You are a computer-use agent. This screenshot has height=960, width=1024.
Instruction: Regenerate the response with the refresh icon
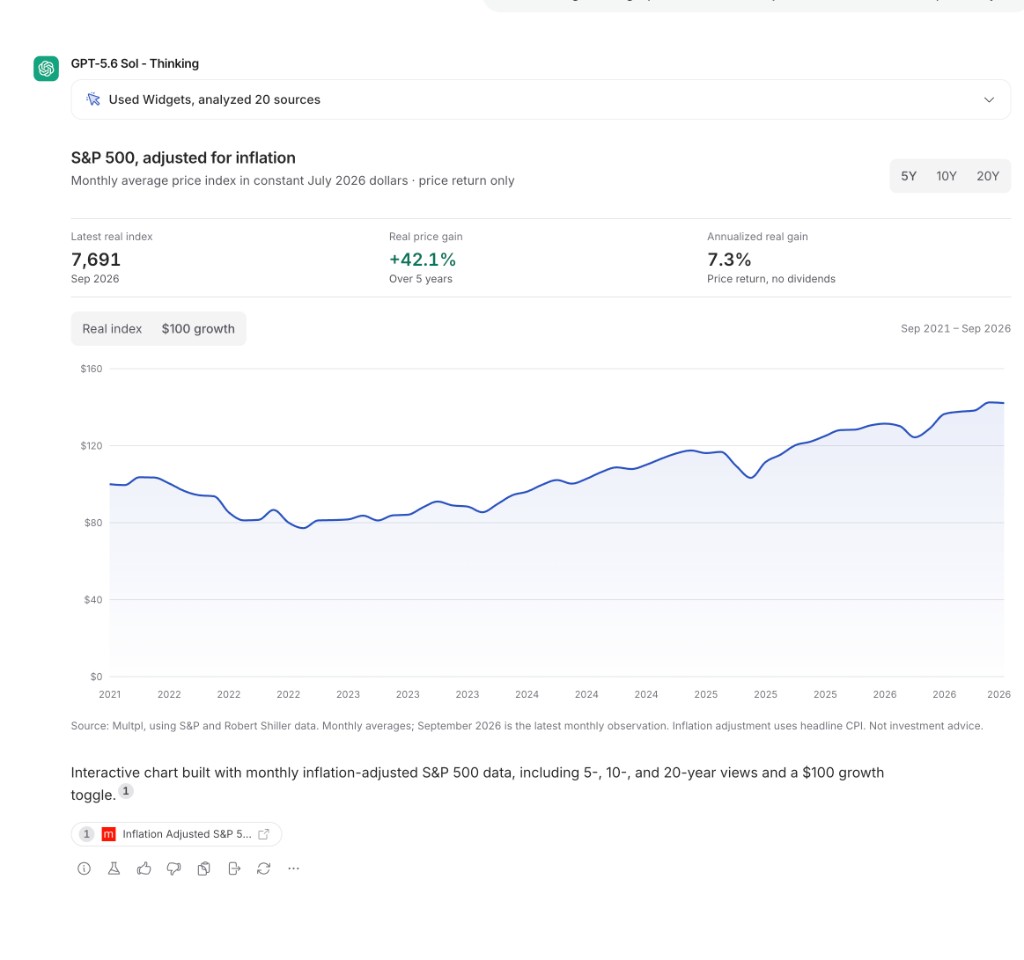coord(264,869)
